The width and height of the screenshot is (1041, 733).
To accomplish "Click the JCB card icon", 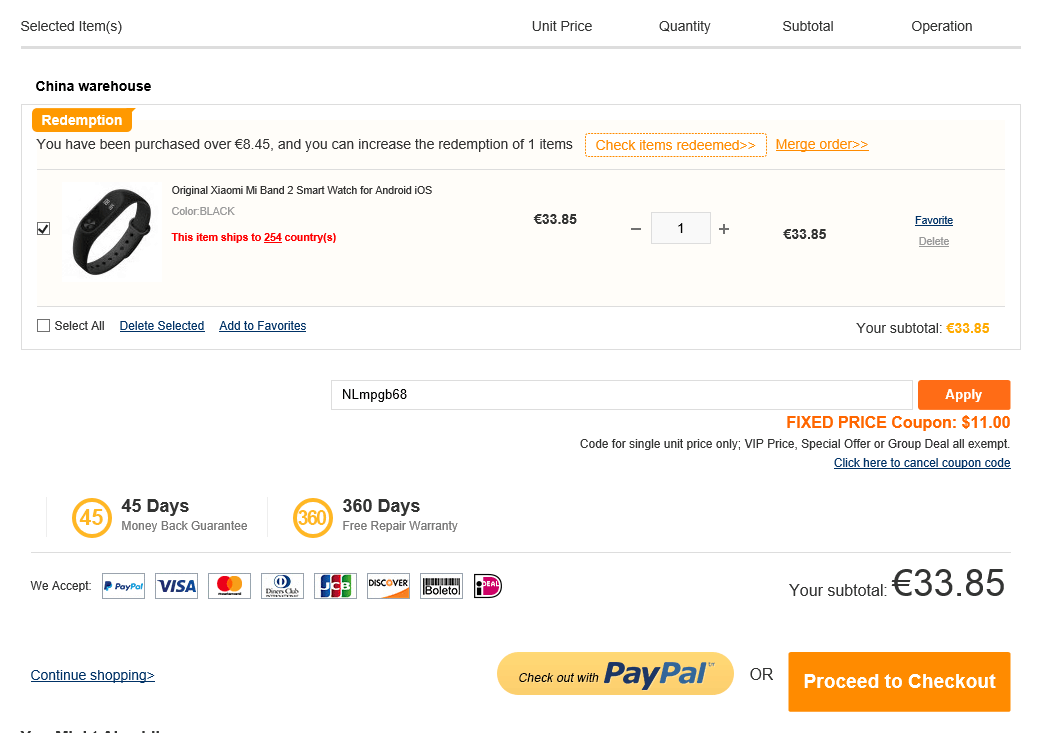I will [335, 586].
